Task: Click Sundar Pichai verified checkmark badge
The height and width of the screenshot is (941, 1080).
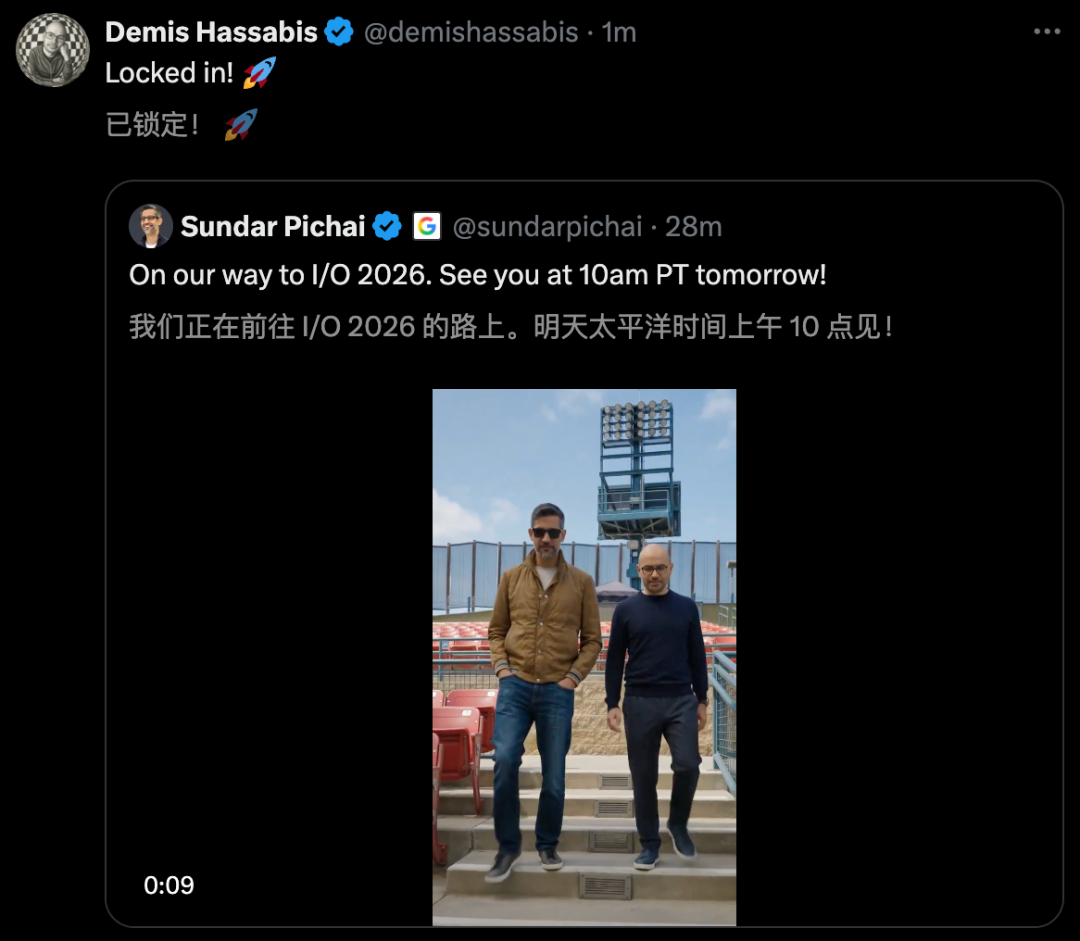Action: click(387, 226)
